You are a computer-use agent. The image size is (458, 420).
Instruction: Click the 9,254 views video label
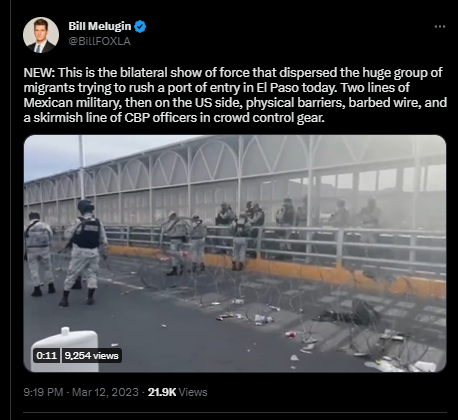pyautogui.click(x=92, y=356)
